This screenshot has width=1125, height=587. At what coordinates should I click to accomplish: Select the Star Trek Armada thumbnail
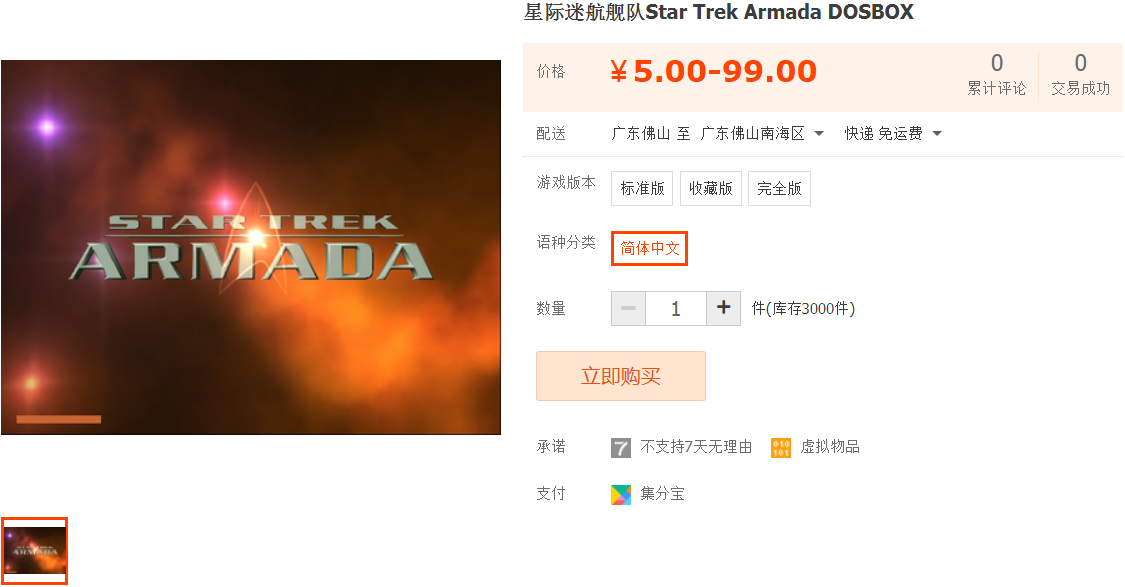[34, 550]
